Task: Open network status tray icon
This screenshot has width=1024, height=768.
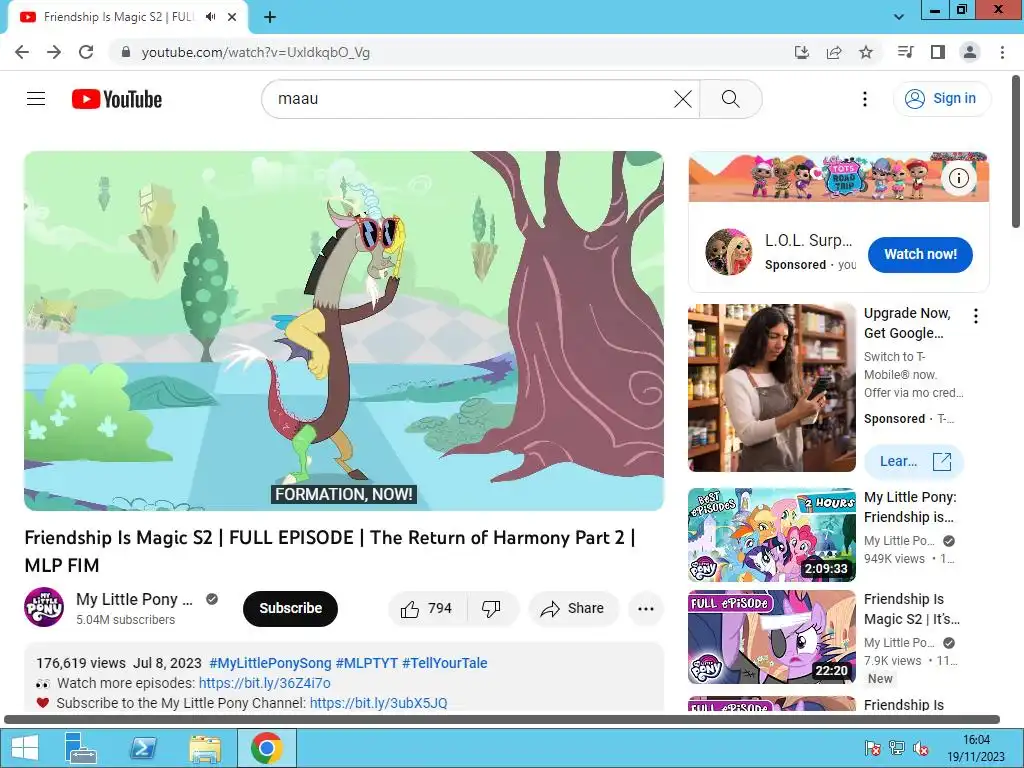Action: pyautogui.click(x=897, y=748)
